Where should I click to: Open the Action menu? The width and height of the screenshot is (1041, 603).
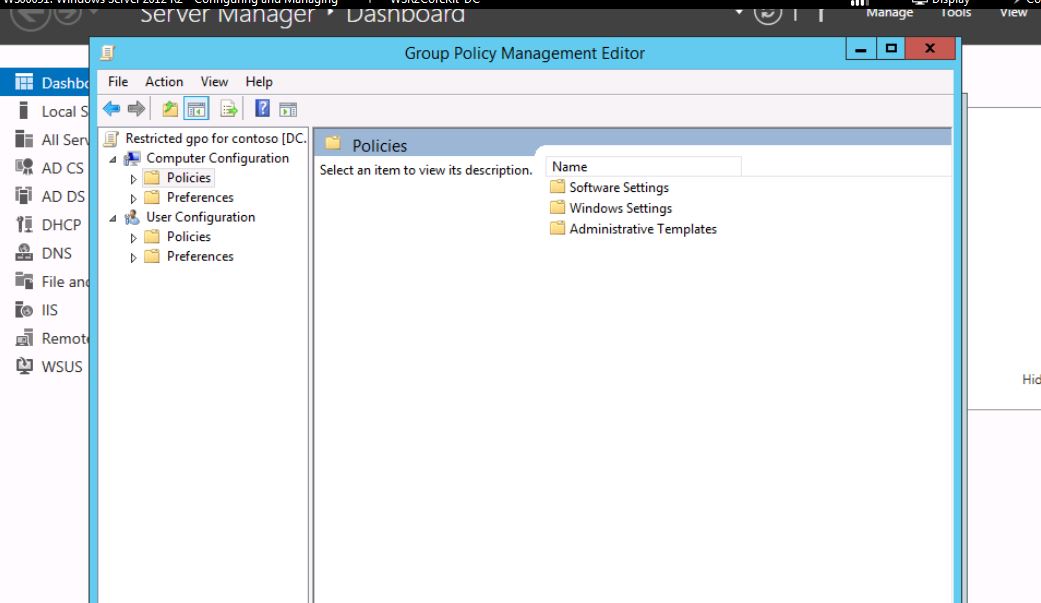coord(164,82)
